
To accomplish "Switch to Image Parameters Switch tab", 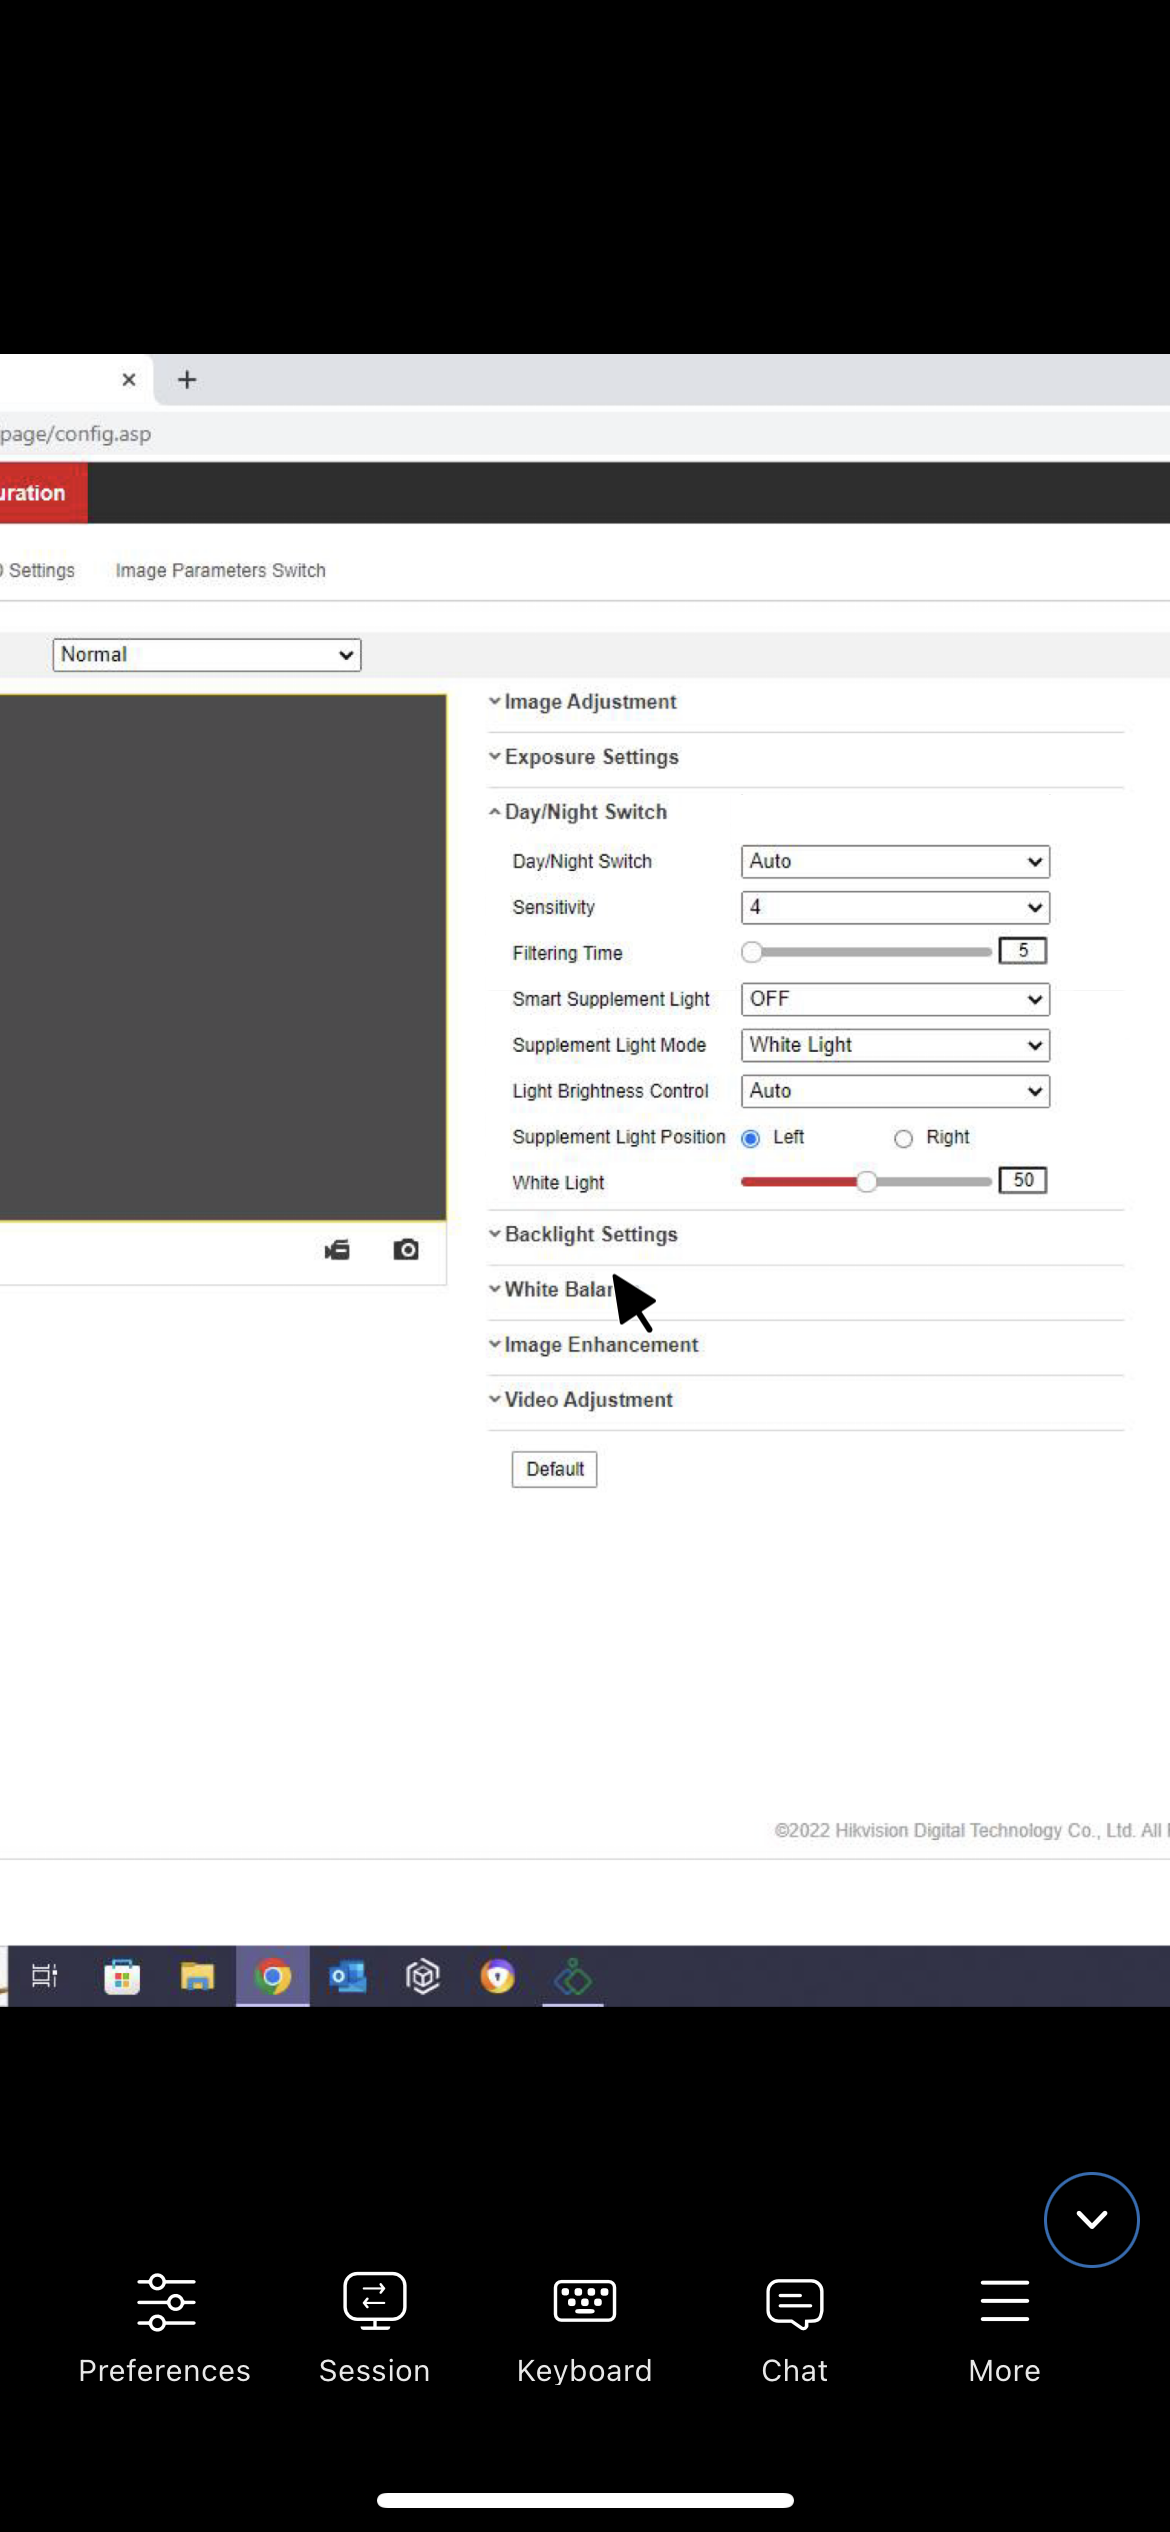I will pos(220,571).
